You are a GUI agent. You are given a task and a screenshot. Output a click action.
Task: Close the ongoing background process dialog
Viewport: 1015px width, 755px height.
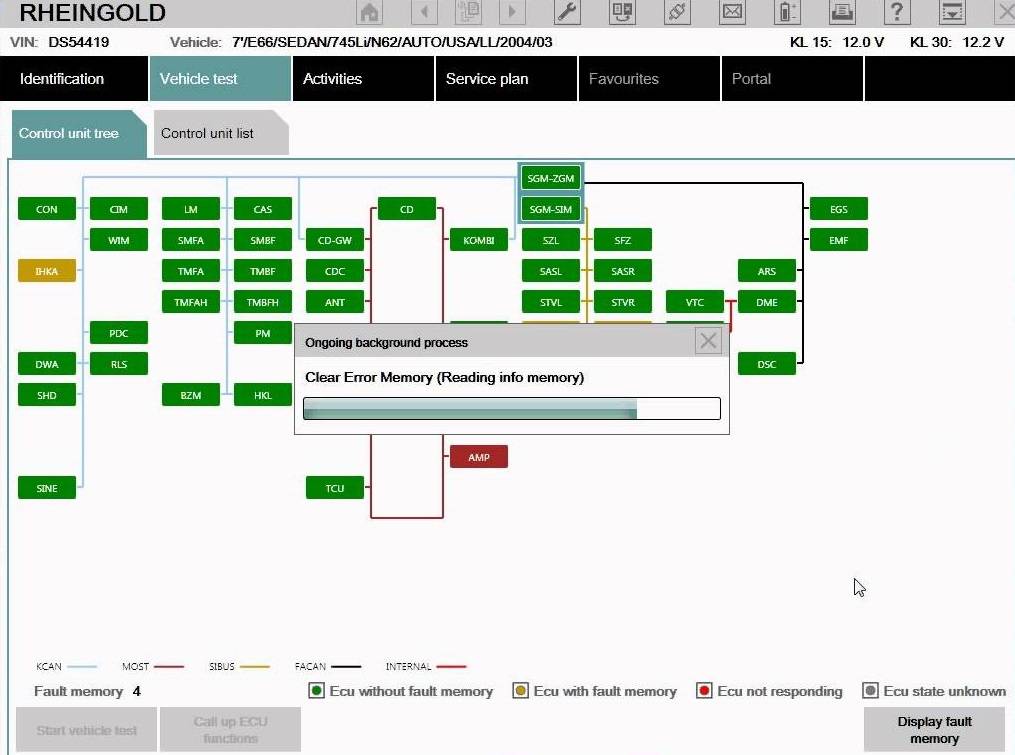pyautogui.click(x=708, y=341)
